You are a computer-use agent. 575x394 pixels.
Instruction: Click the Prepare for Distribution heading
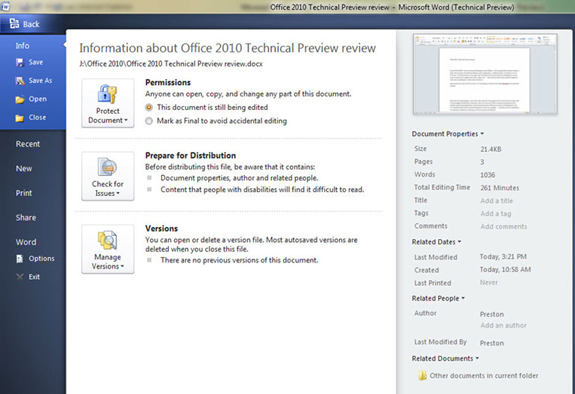point(190,156)
